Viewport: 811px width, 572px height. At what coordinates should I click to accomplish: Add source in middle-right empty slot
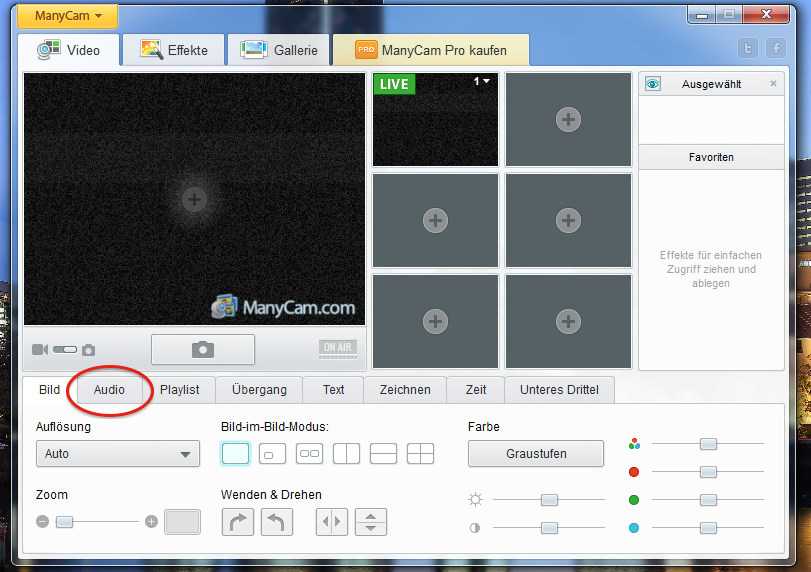pos(568,220)
